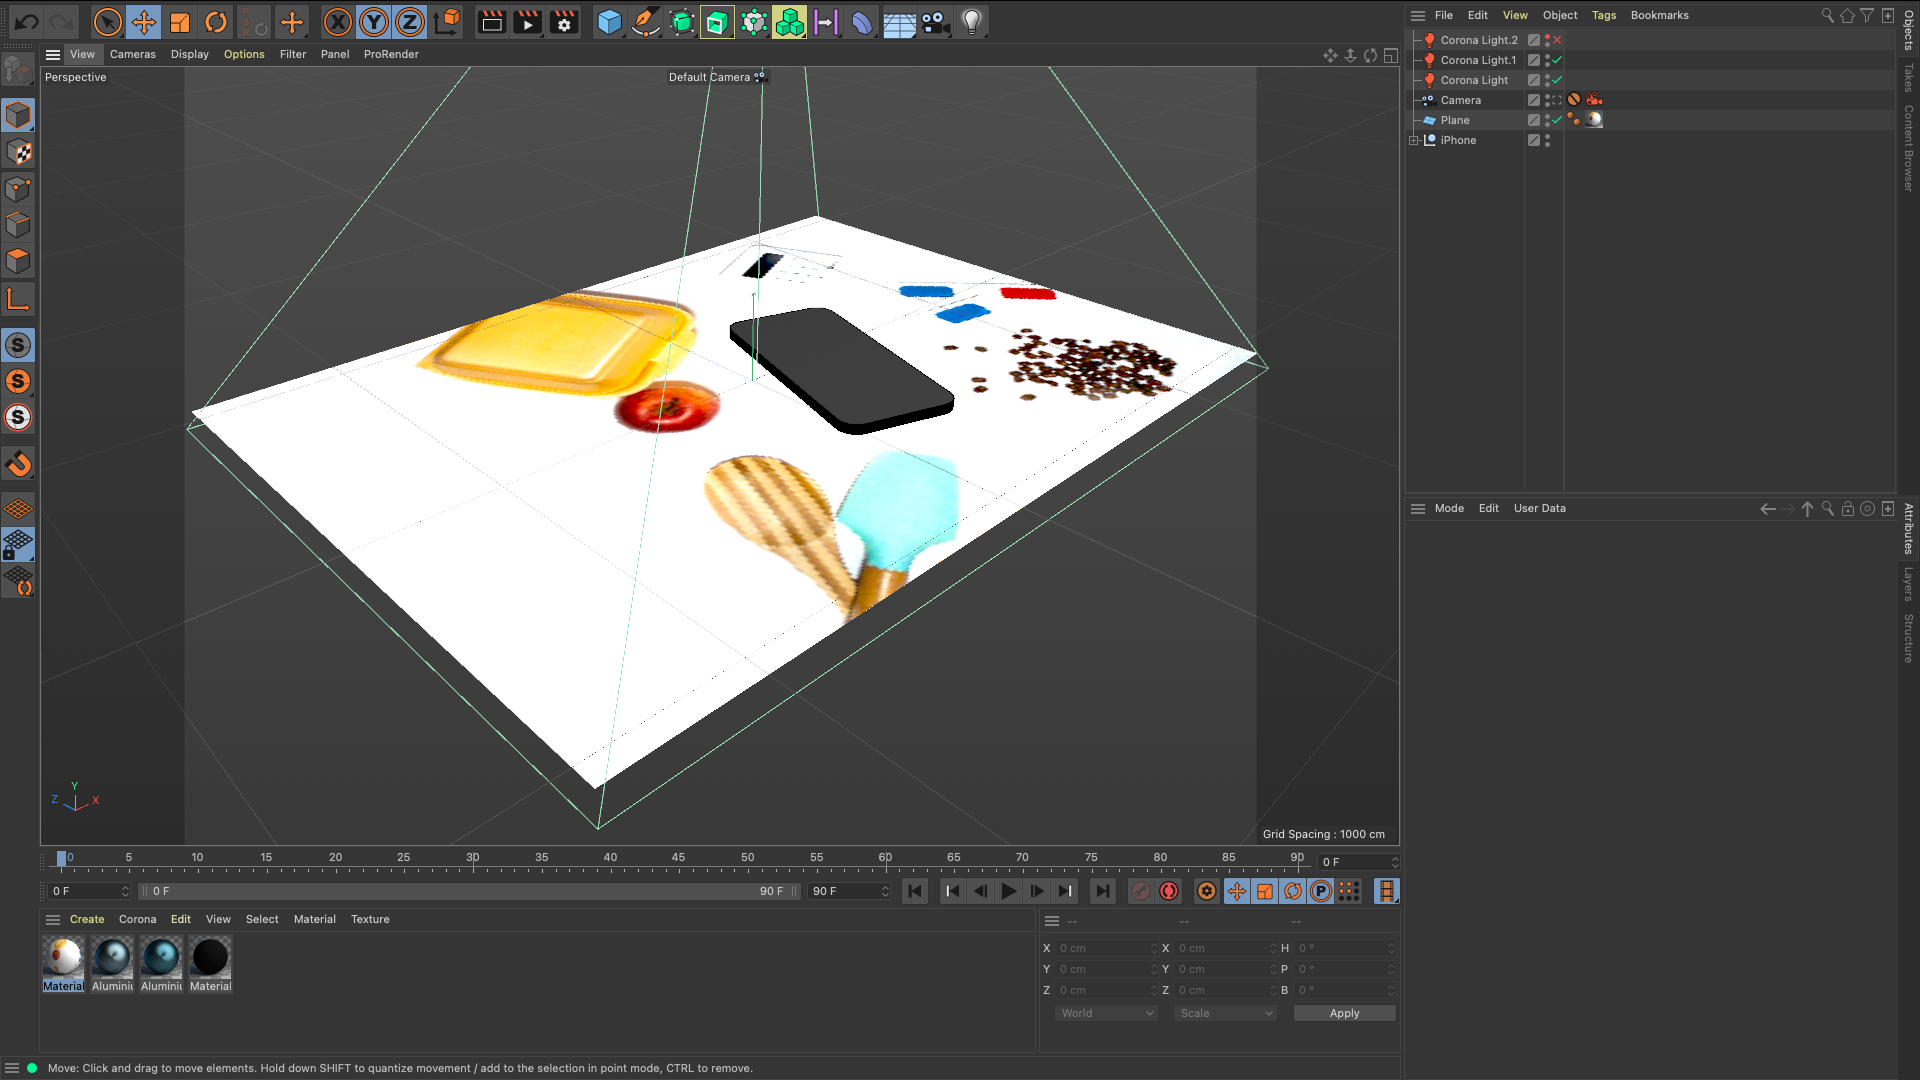Image resolution: width=1920 pixels, height=1080 pixels.
Task: Open Edit Render Settings clapperboard gear icon
Action: 564,22
